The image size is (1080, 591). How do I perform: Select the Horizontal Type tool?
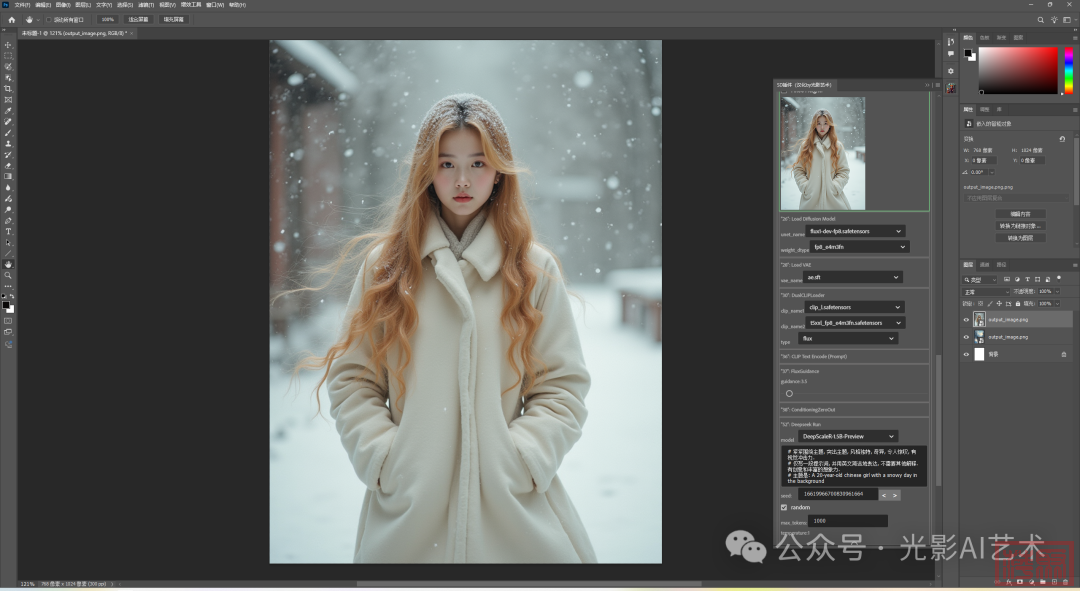pos(8,231)
